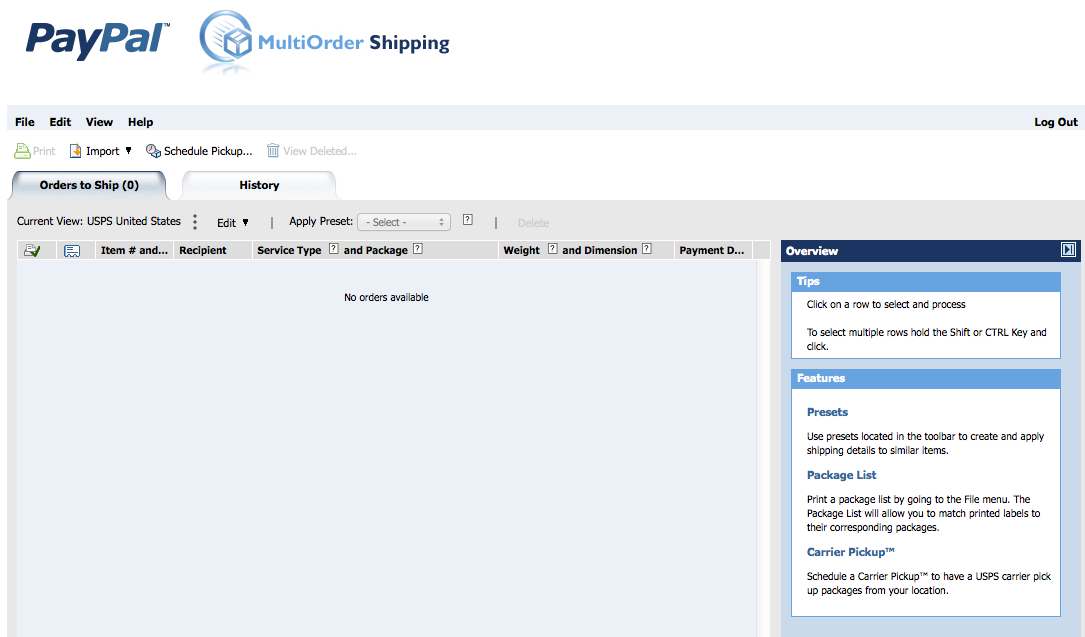Collapse the Overview panel with arrow icon

pyautogui.click(x=1068, y=250)
